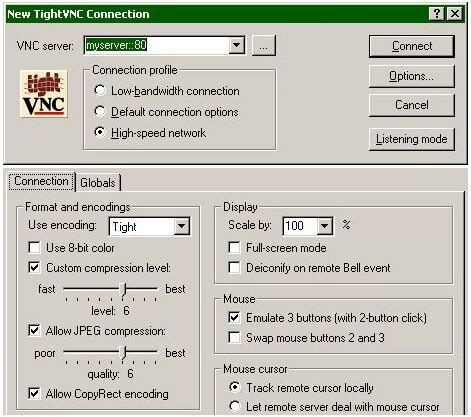This screenshot has width=471, height=417.
Task: Click the ellipsis browse button
Action: click(x=264, y=45)
